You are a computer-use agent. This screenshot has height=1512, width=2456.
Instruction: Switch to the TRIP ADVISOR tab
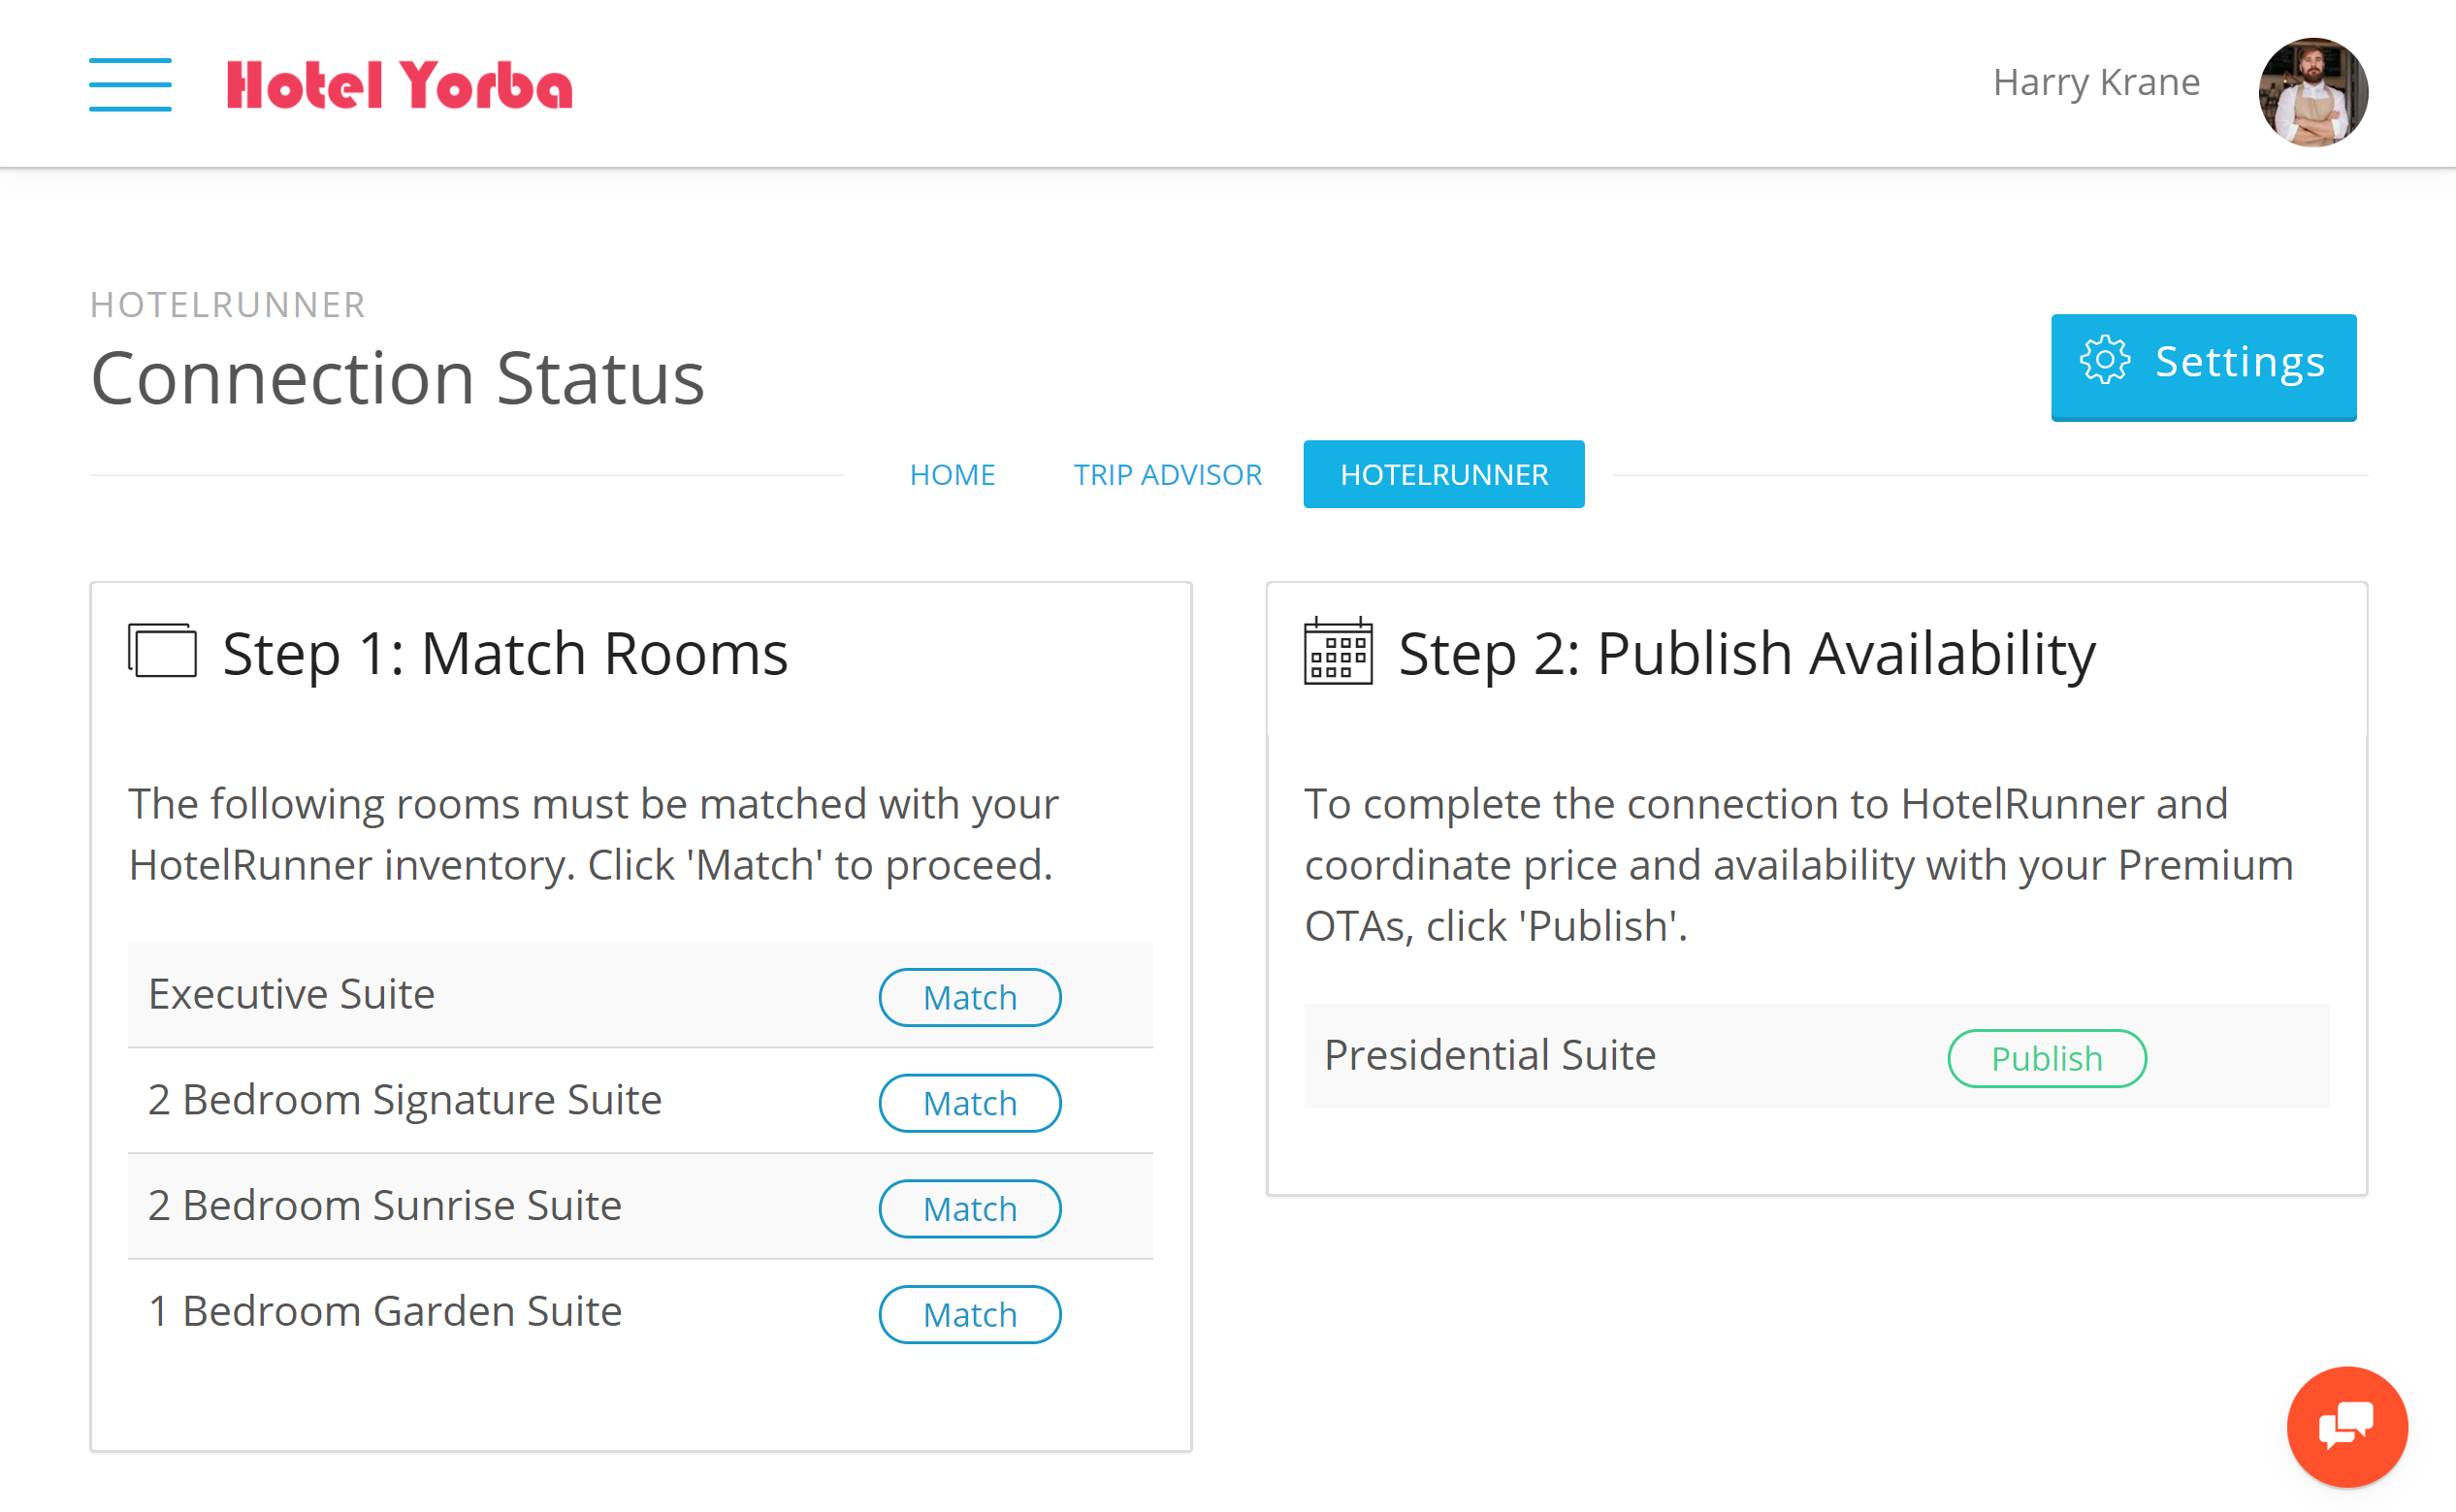pyautogui.click(x=1167, y=475)
